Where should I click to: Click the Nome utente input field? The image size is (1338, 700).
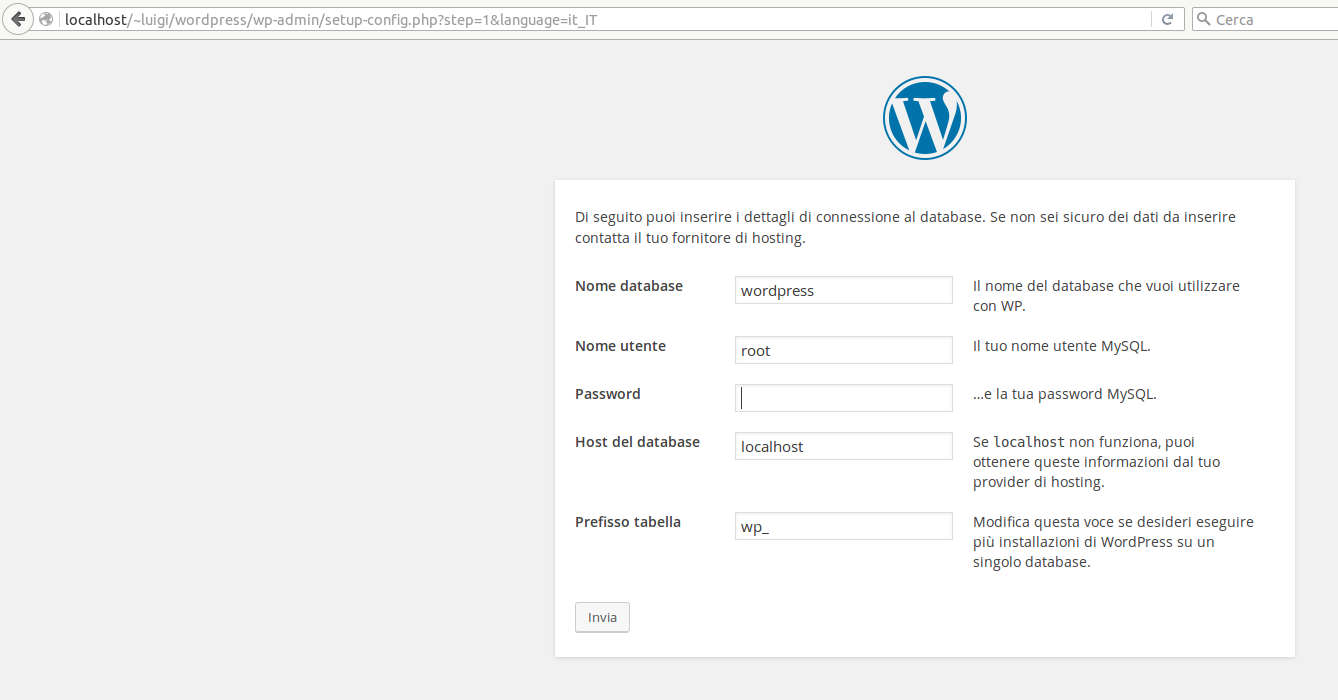pos(844,350)
